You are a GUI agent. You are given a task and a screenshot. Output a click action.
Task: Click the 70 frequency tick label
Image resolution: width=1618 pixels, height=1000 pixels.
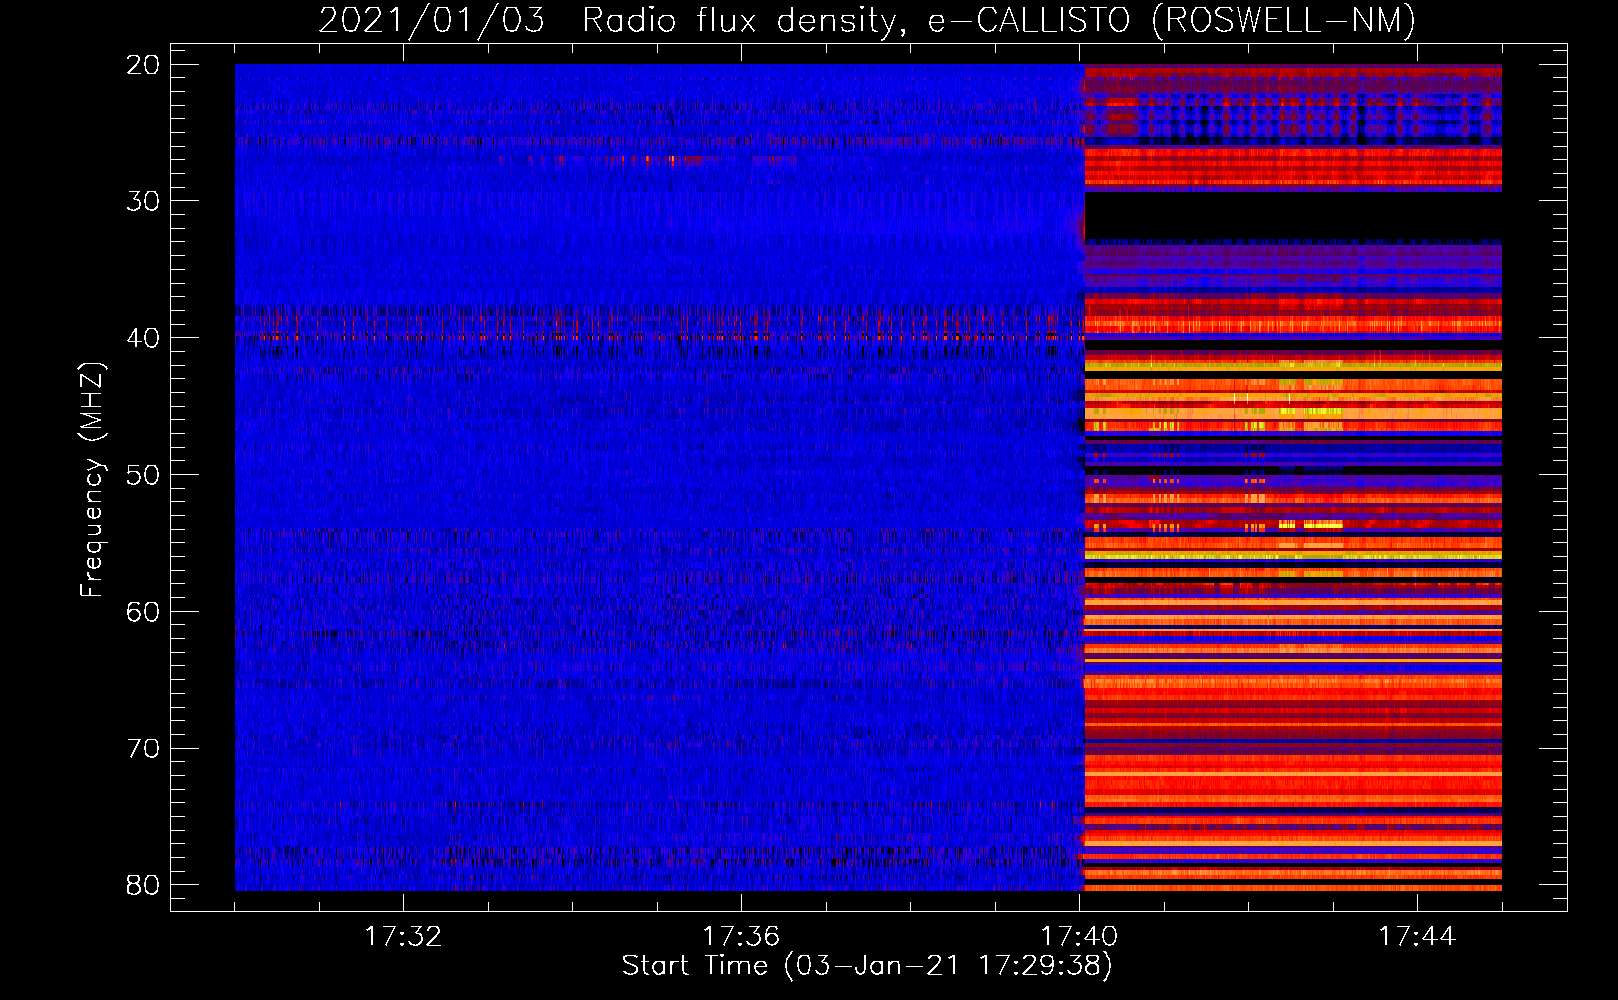143,749
